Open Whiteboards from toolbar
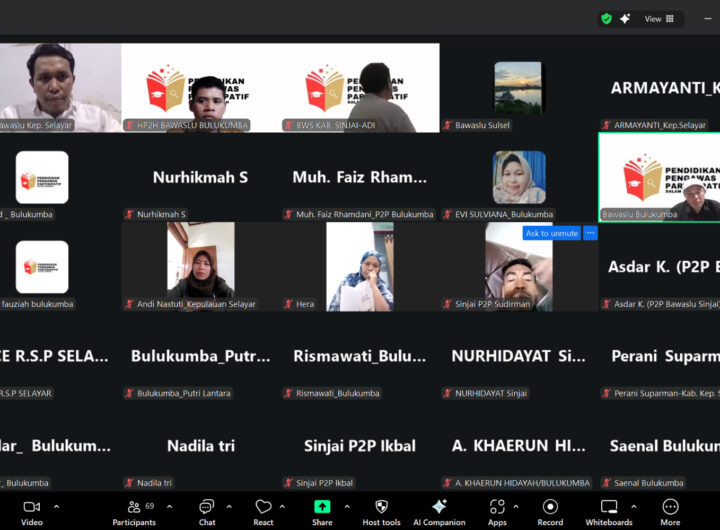 tap(608, 510)
